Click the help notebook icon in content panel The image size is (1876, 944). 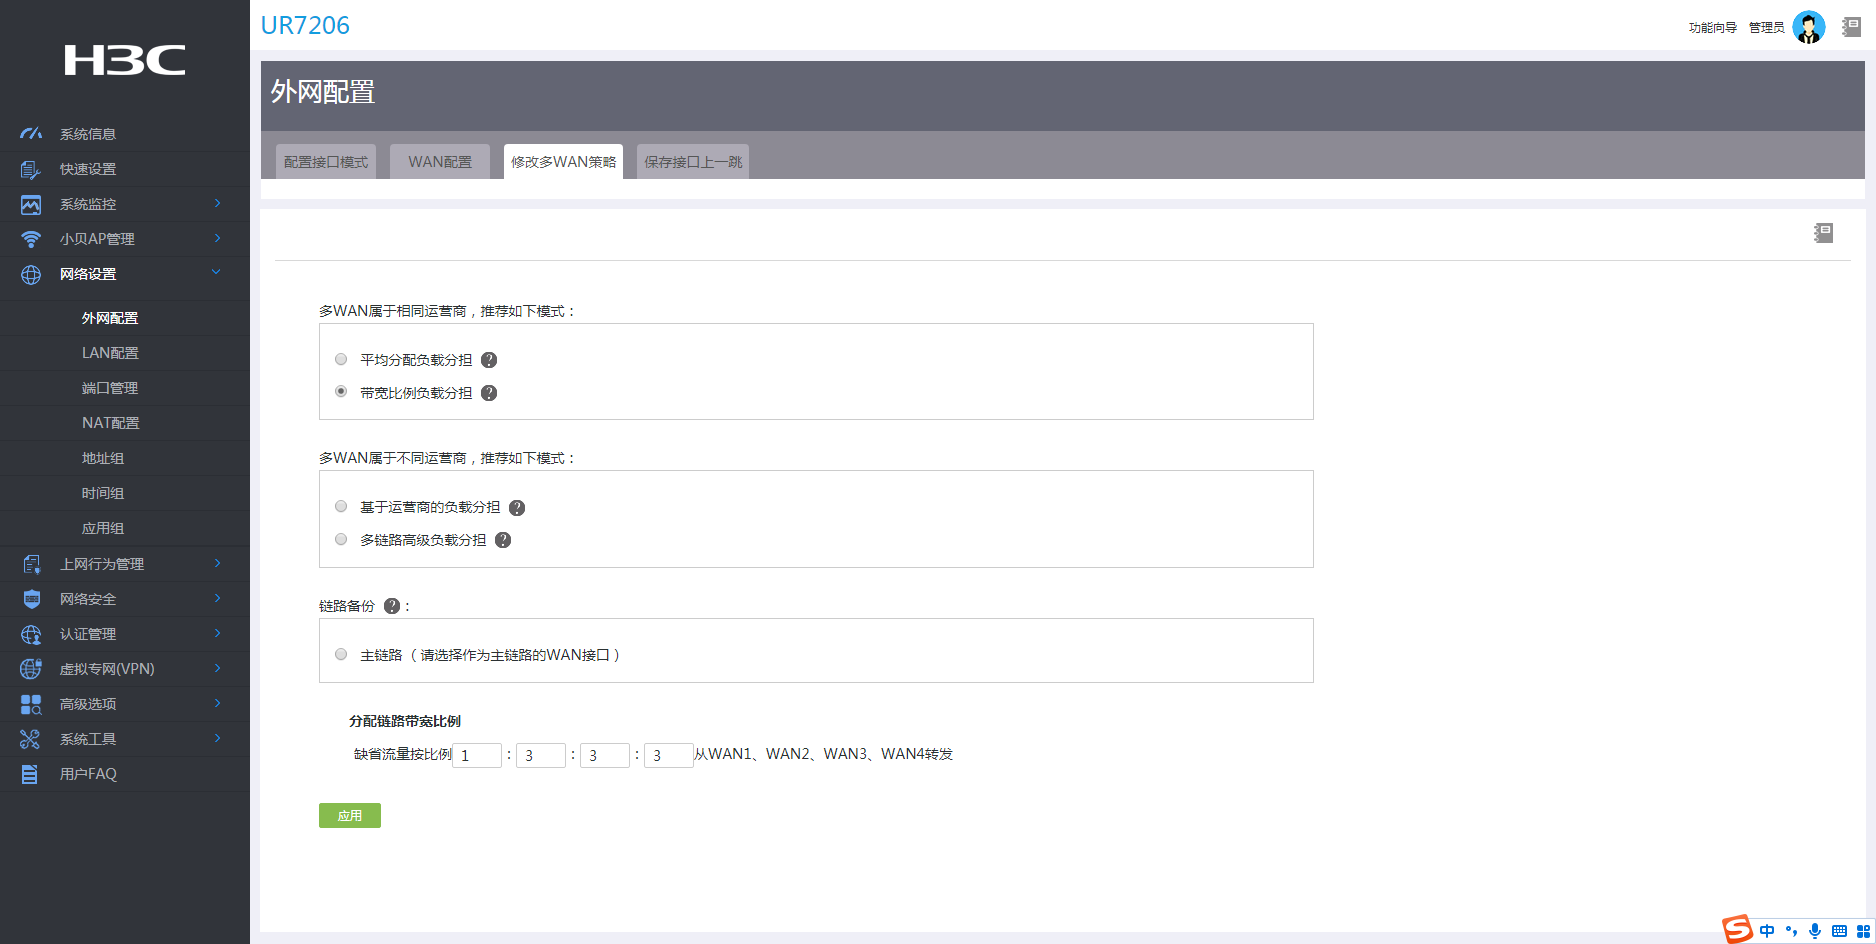coord(1824,233)
